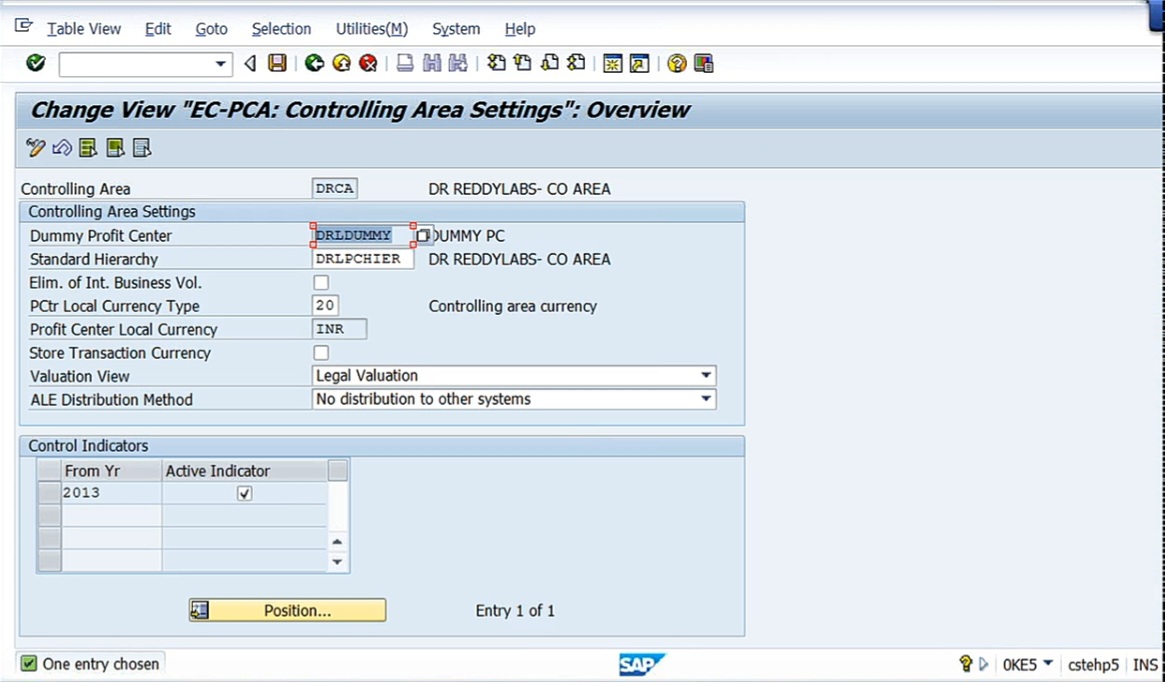Toggle the Active Indicator checkbox for 2013
Screen dimensions: 1165x682
(x=244, y=493)
